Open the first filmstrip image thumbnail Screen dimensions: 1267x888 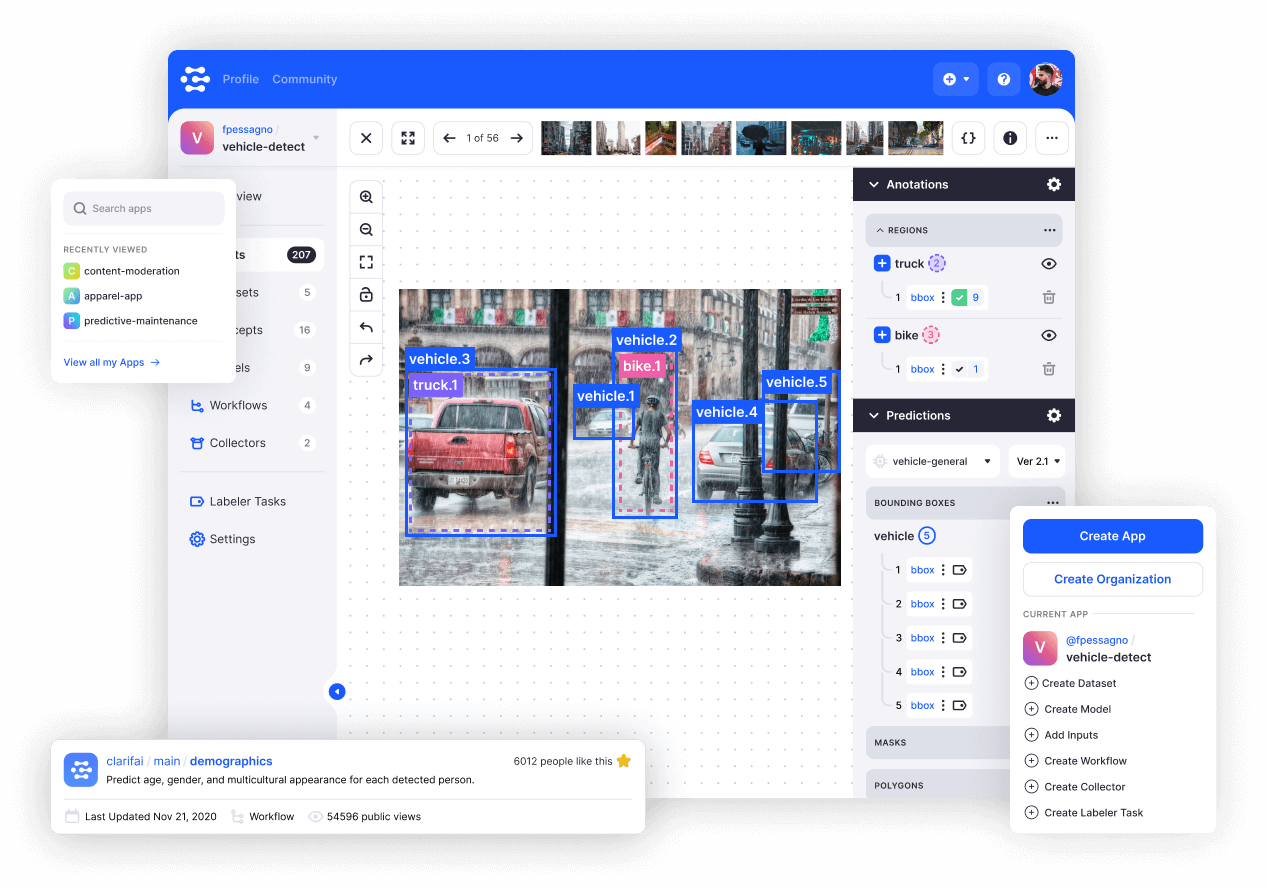[565, 138]
